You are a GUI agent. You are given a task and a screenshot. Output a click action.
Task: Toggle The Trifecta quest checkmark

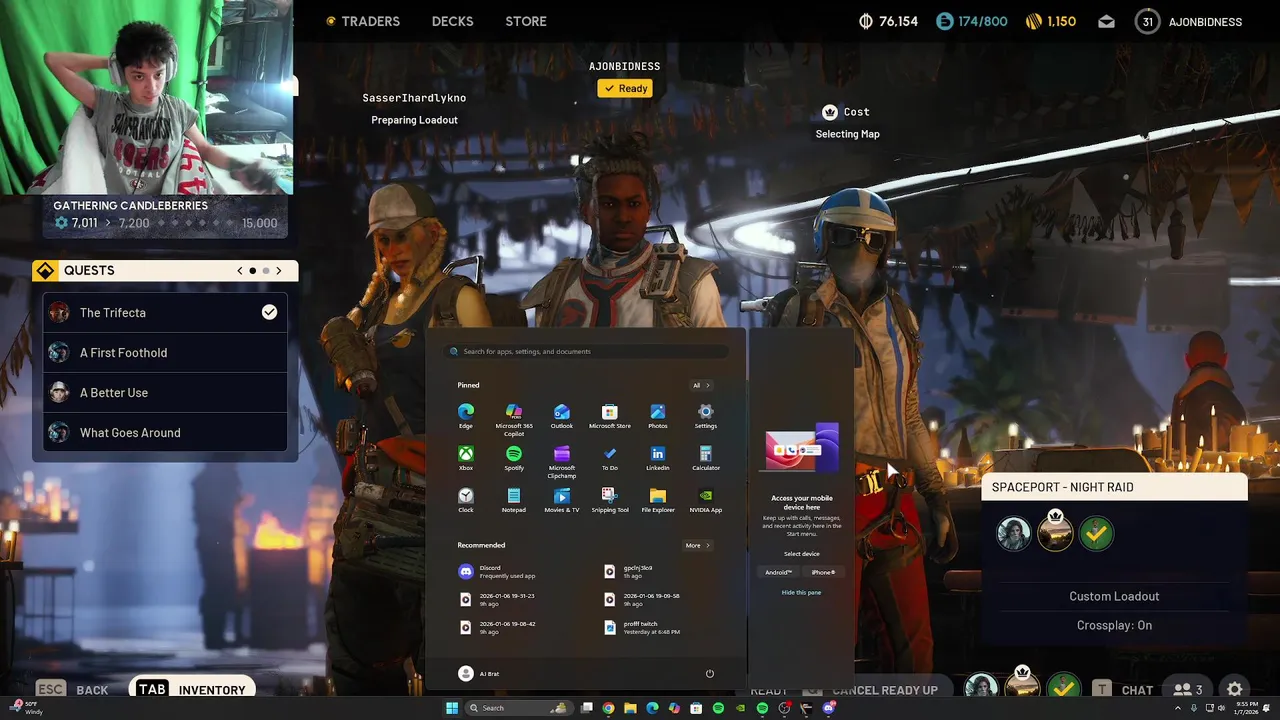pyautogui.click(x=269, y=312)
